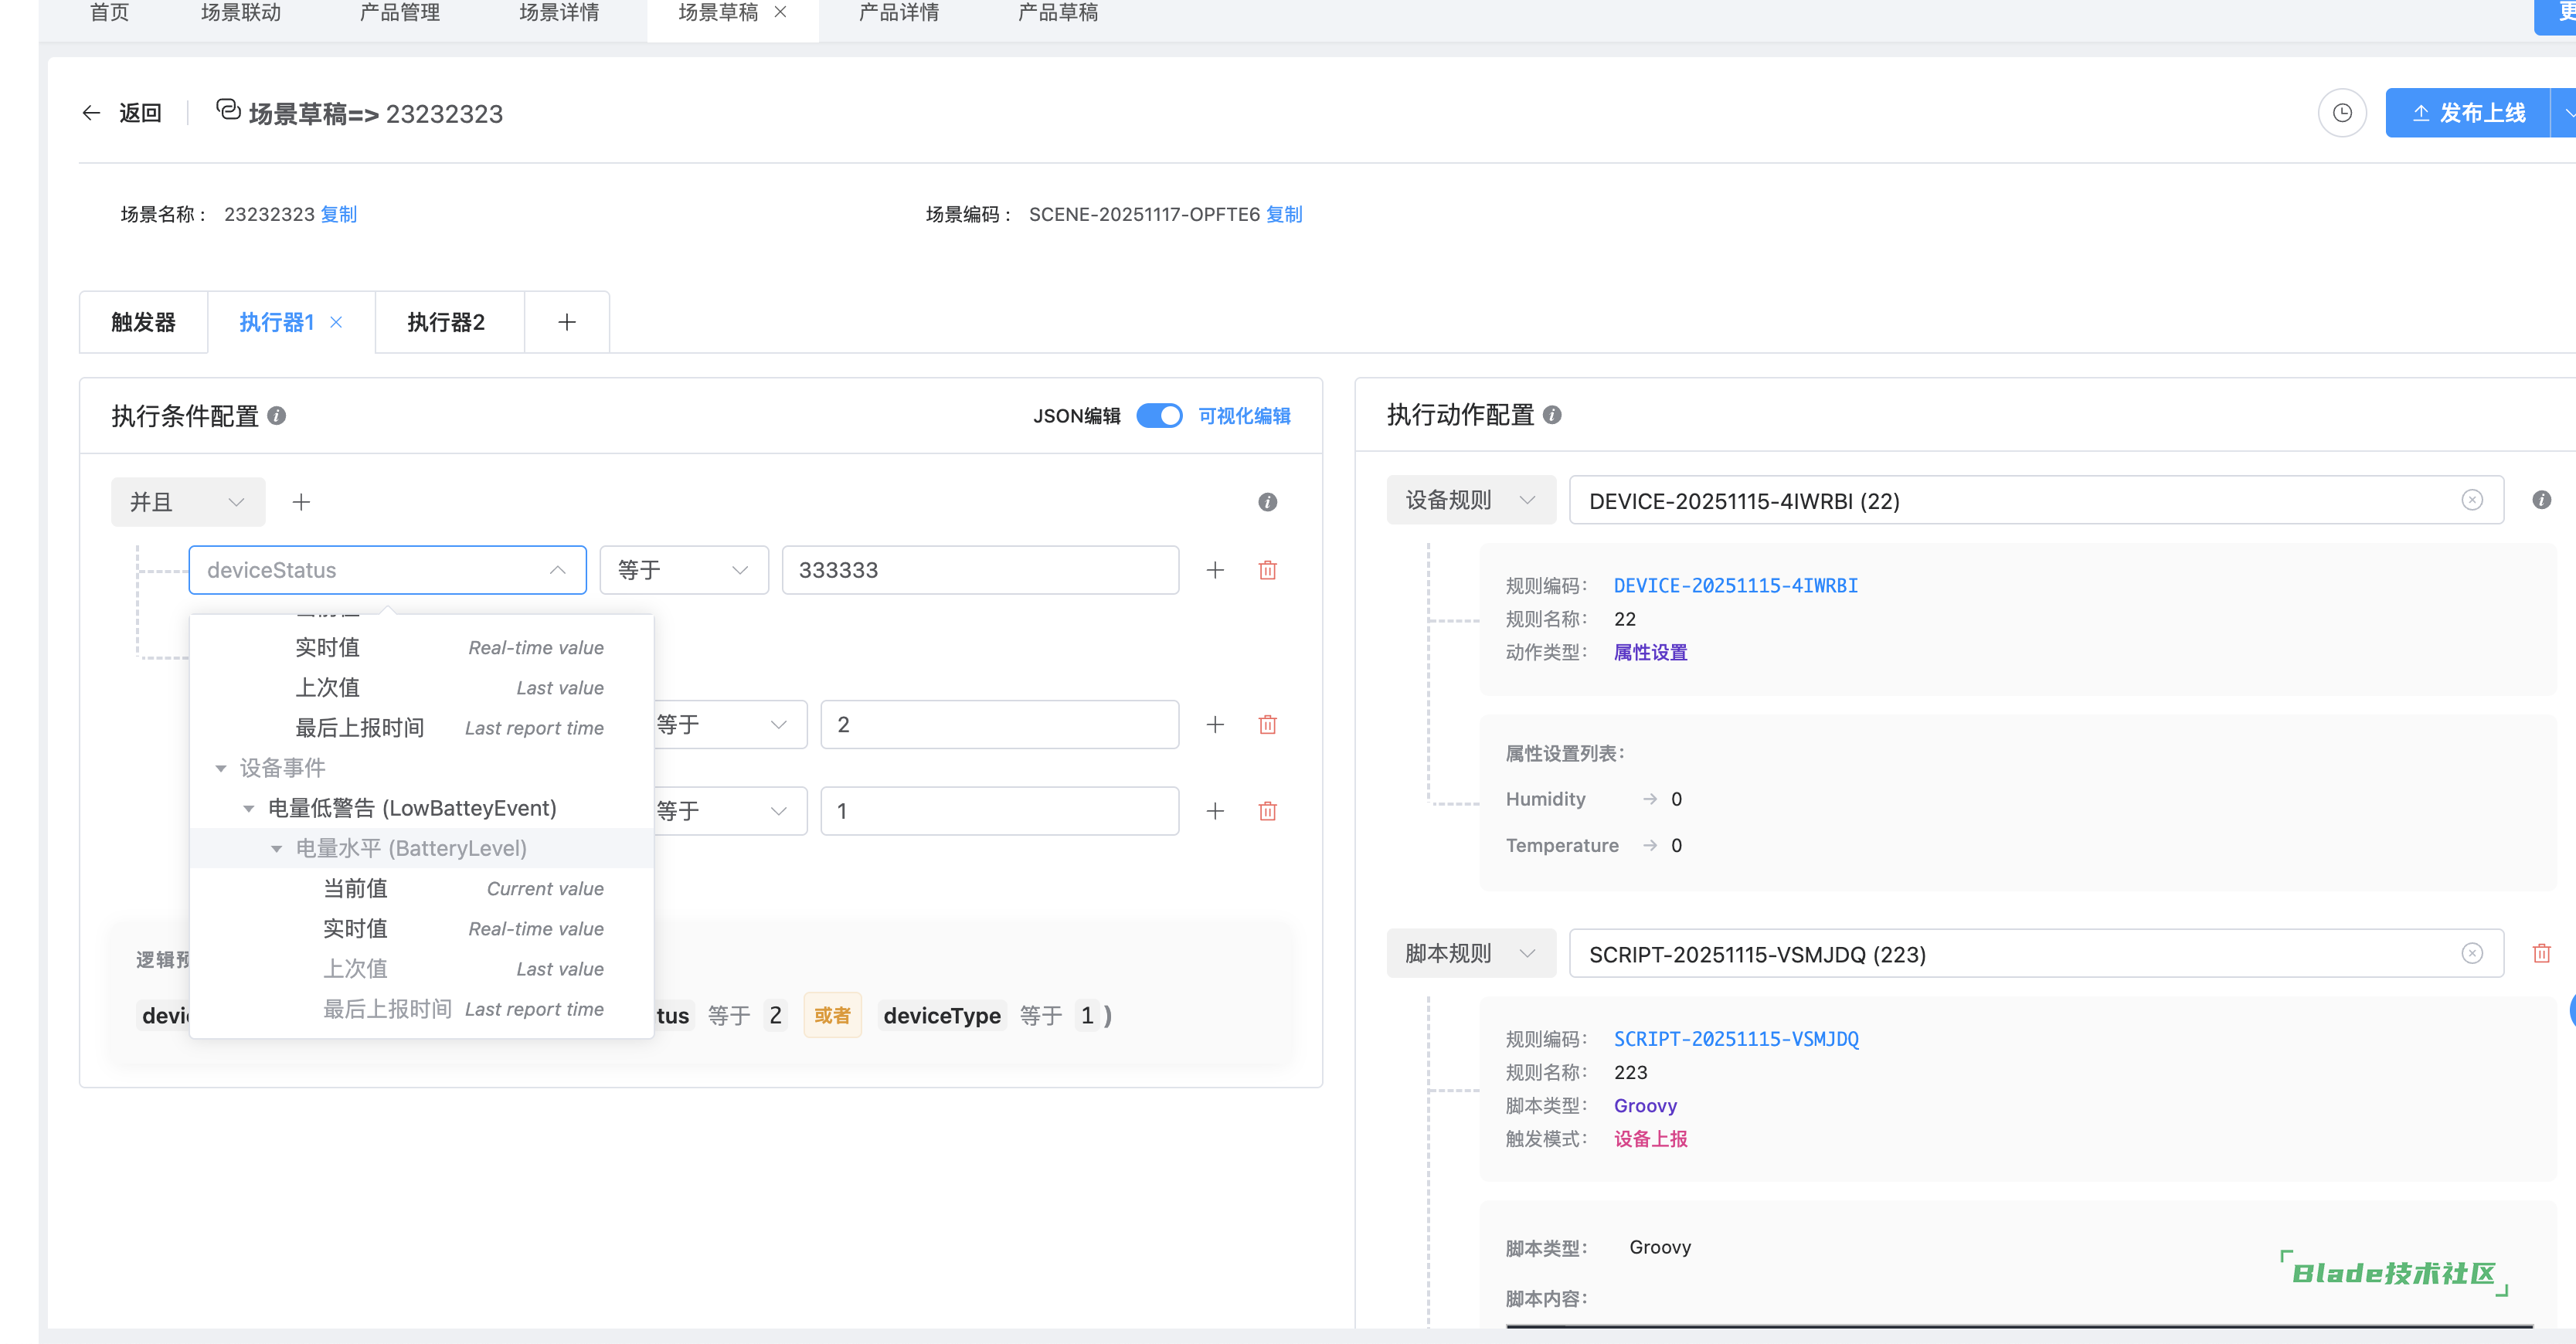Delete the 333333 condition row

point(1267,570)
